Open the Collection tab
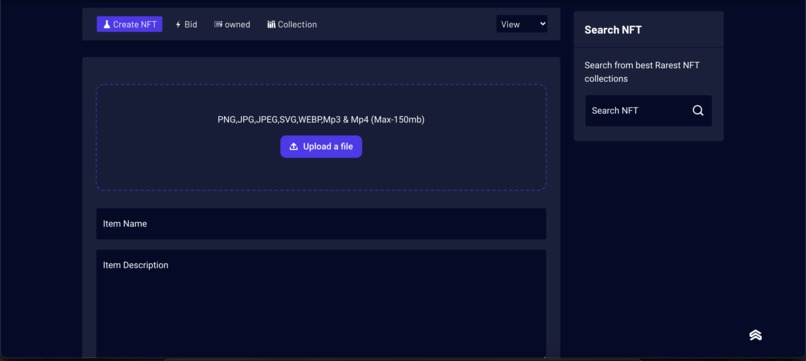This screenshot has height=361, width=806. [292, 24]
